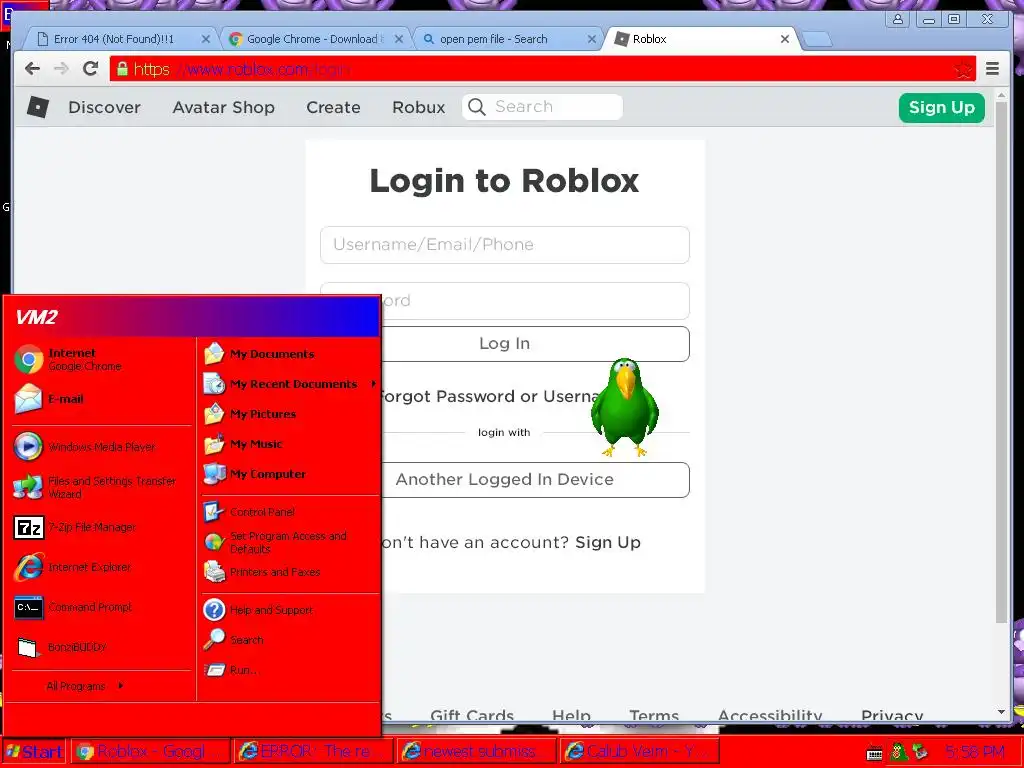Launch 7-Zip File Manager

pyautogui.click(x=75, y=527)
